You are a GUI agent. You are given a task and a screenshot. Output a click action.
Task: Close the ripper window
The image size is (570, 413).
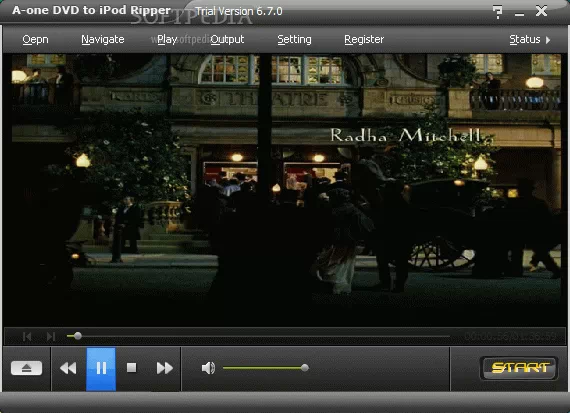point(541,11)
